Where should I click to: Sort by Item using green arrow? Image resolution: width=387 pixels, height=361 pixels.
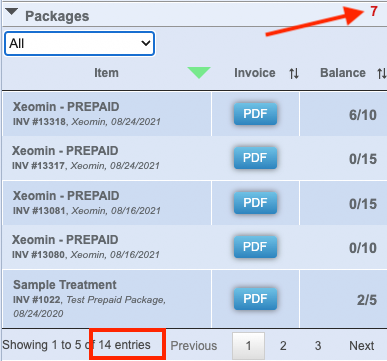coord(199,73)
